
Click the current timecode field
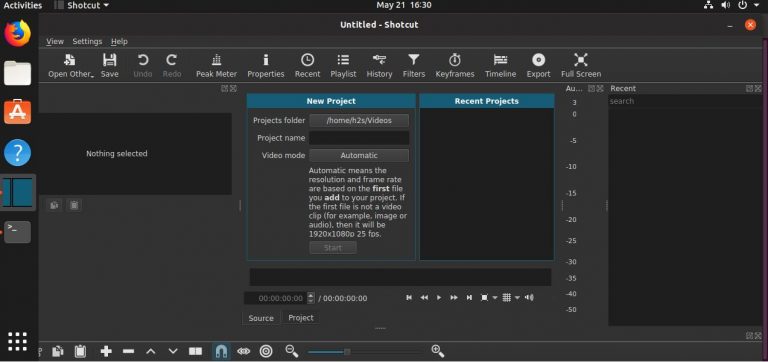276,298
